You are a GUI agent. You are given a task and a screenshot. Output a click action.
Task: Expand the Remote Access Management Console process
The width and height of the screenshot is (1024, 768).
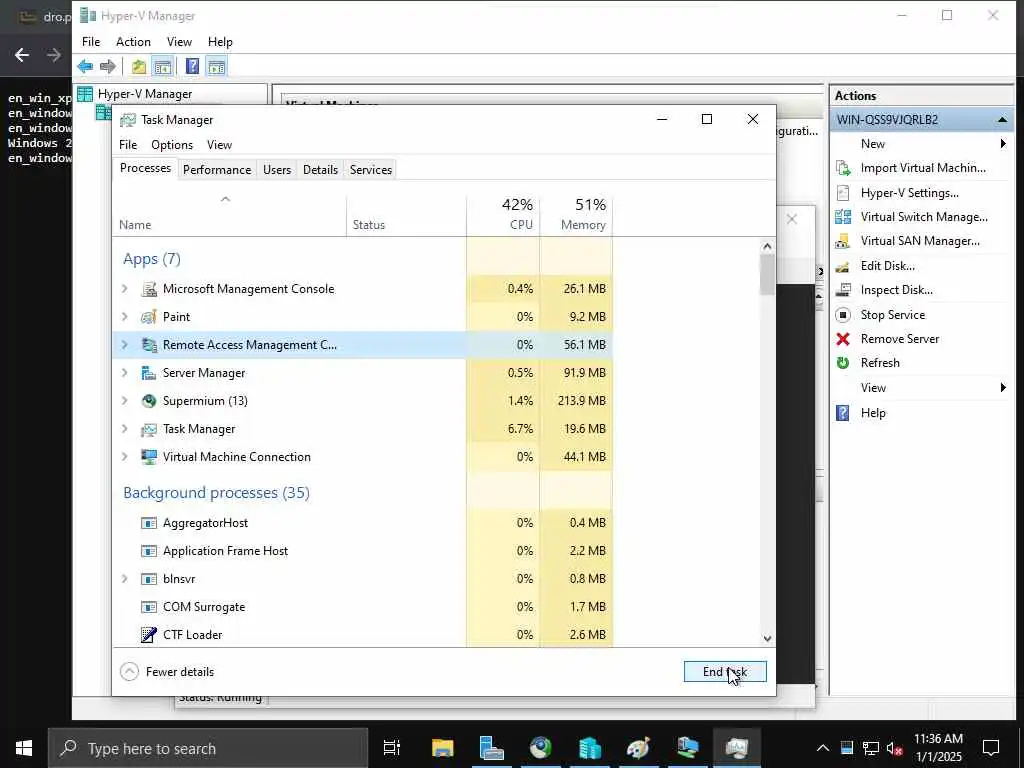125,345
